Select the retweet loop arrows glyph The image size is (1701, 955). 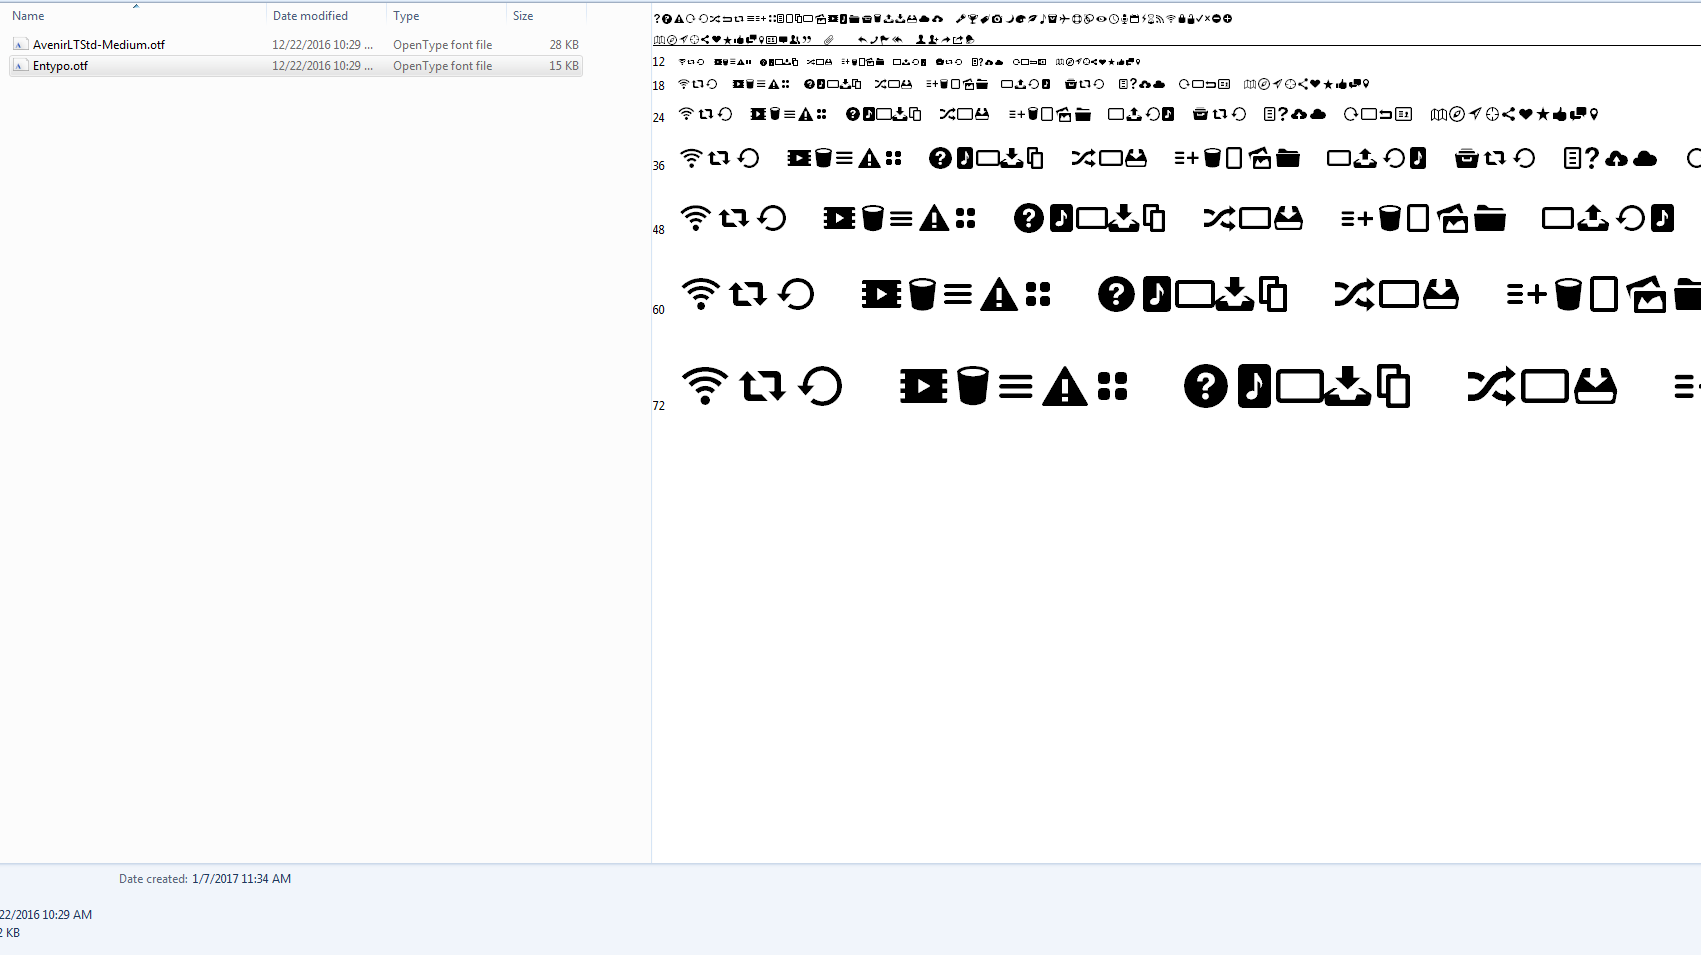762,386
